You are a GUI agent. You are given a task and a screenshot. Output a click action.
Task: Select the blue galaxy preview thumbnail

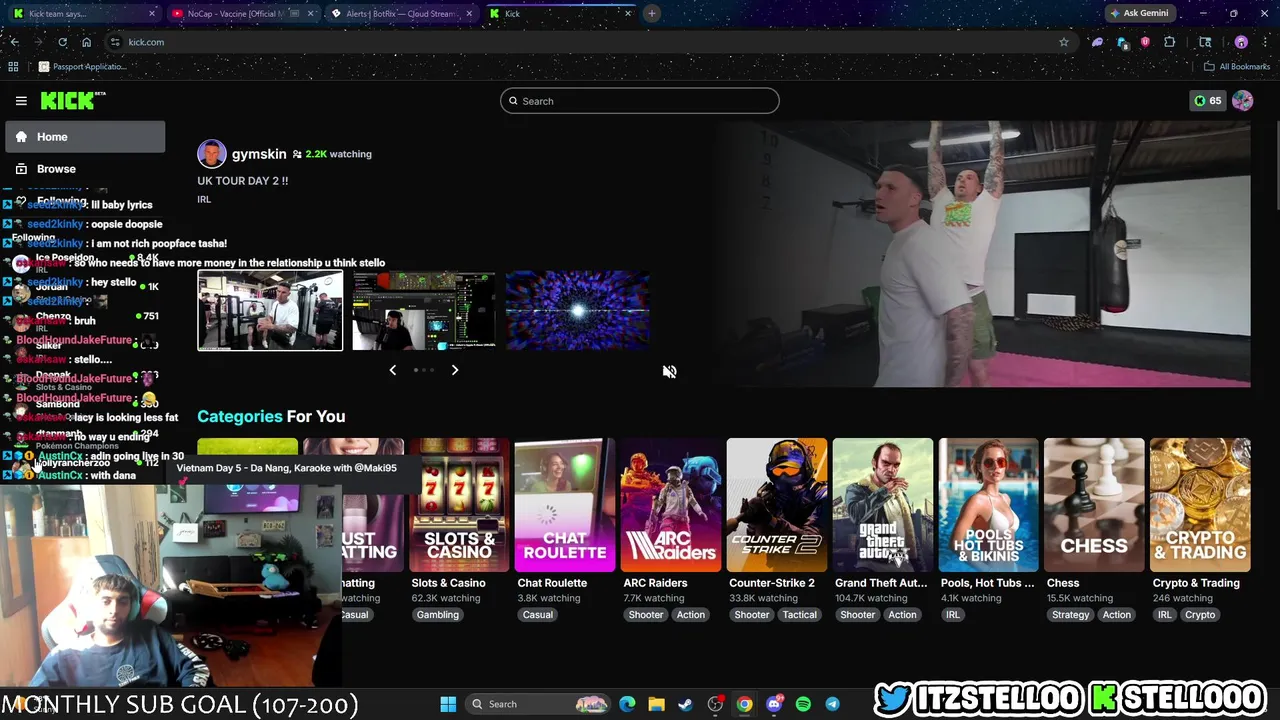point(578,310)
